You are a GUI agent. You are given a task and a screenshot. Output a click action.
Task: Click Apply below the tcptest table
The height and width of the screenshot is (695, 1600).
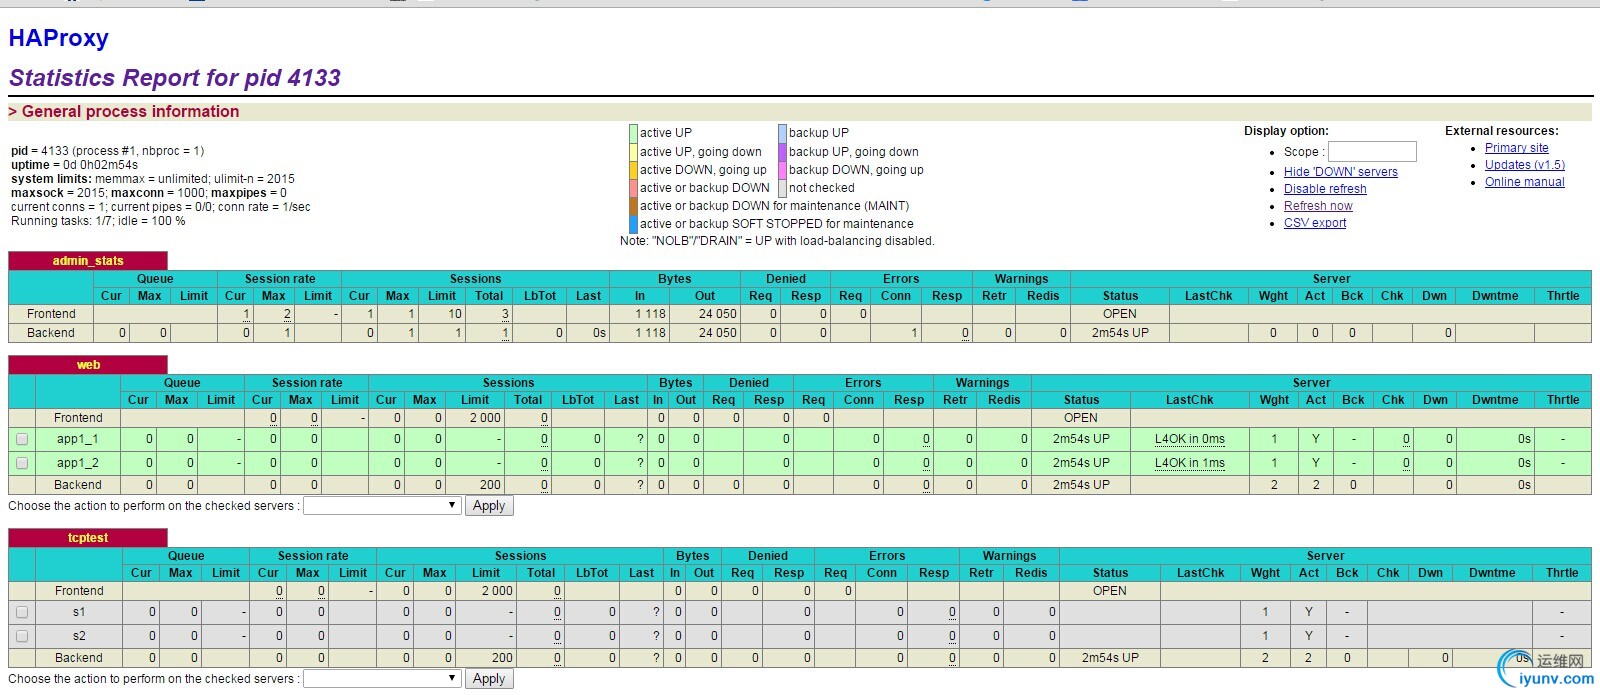coord(489,679)
